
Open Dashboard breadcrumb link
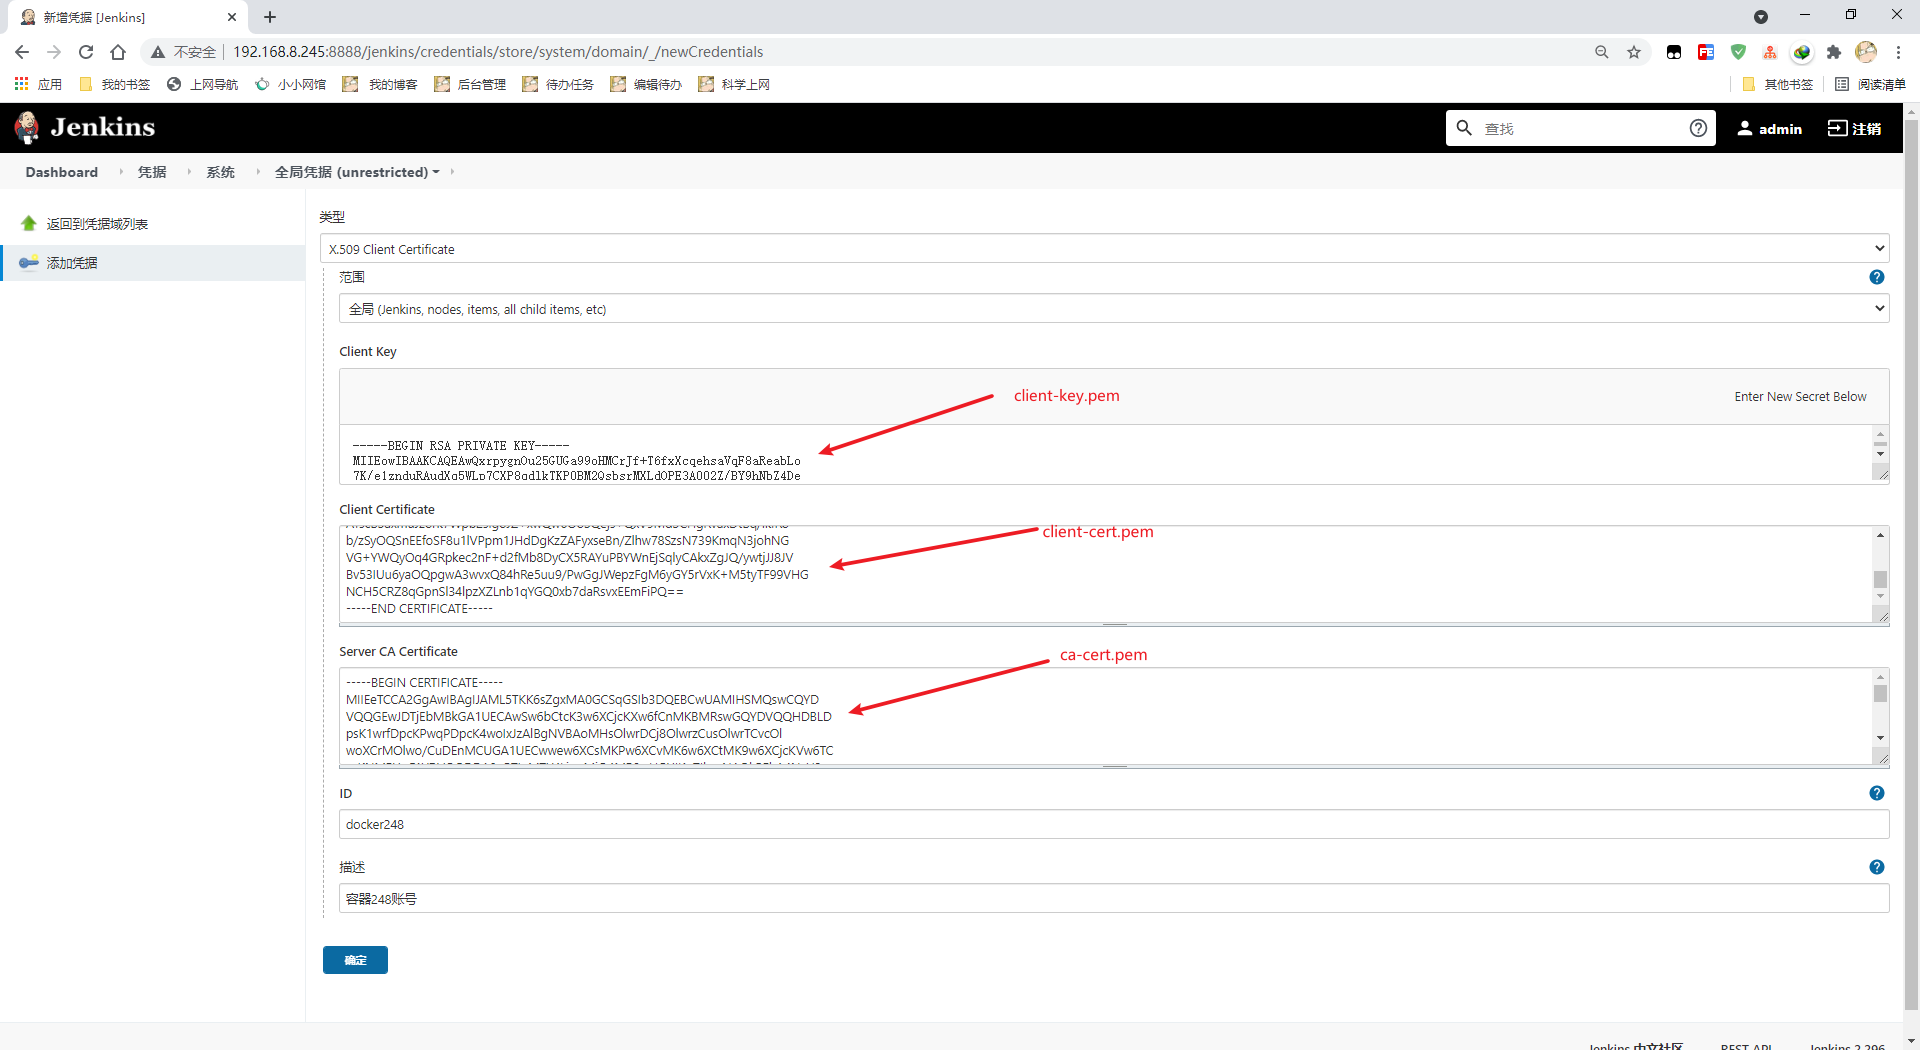tap(62, 172)
